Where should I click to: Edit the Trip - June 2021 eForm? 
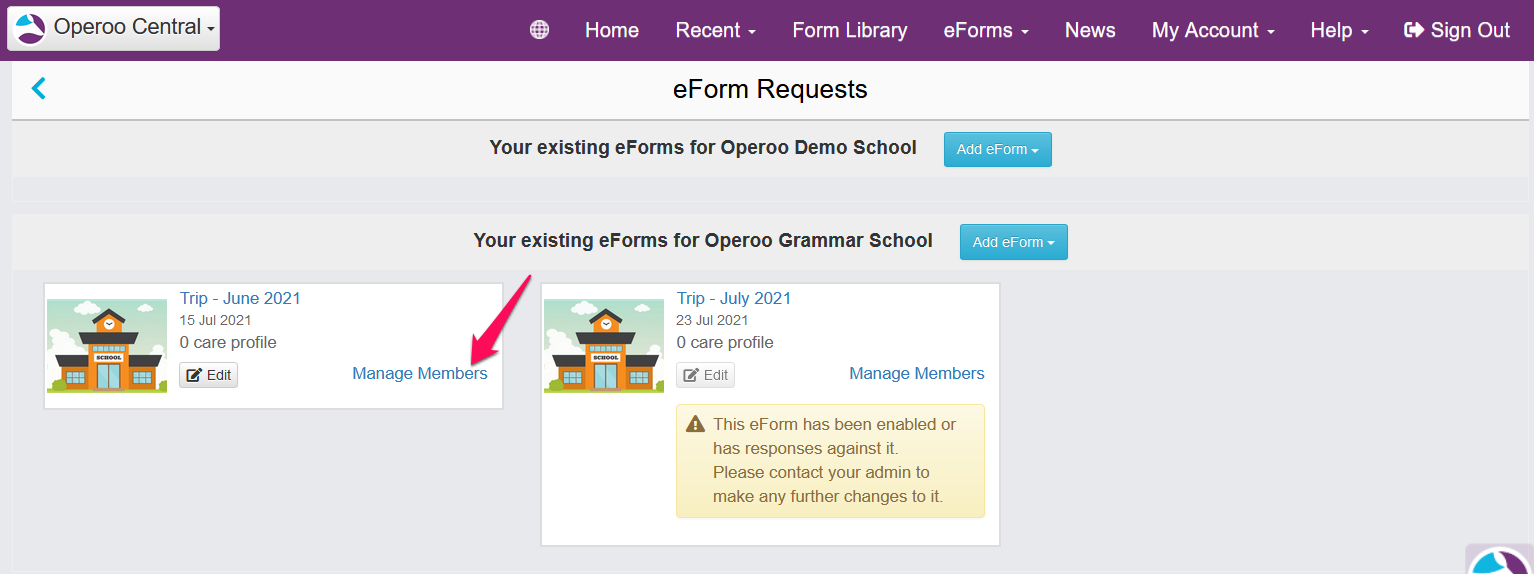(208, 375)
